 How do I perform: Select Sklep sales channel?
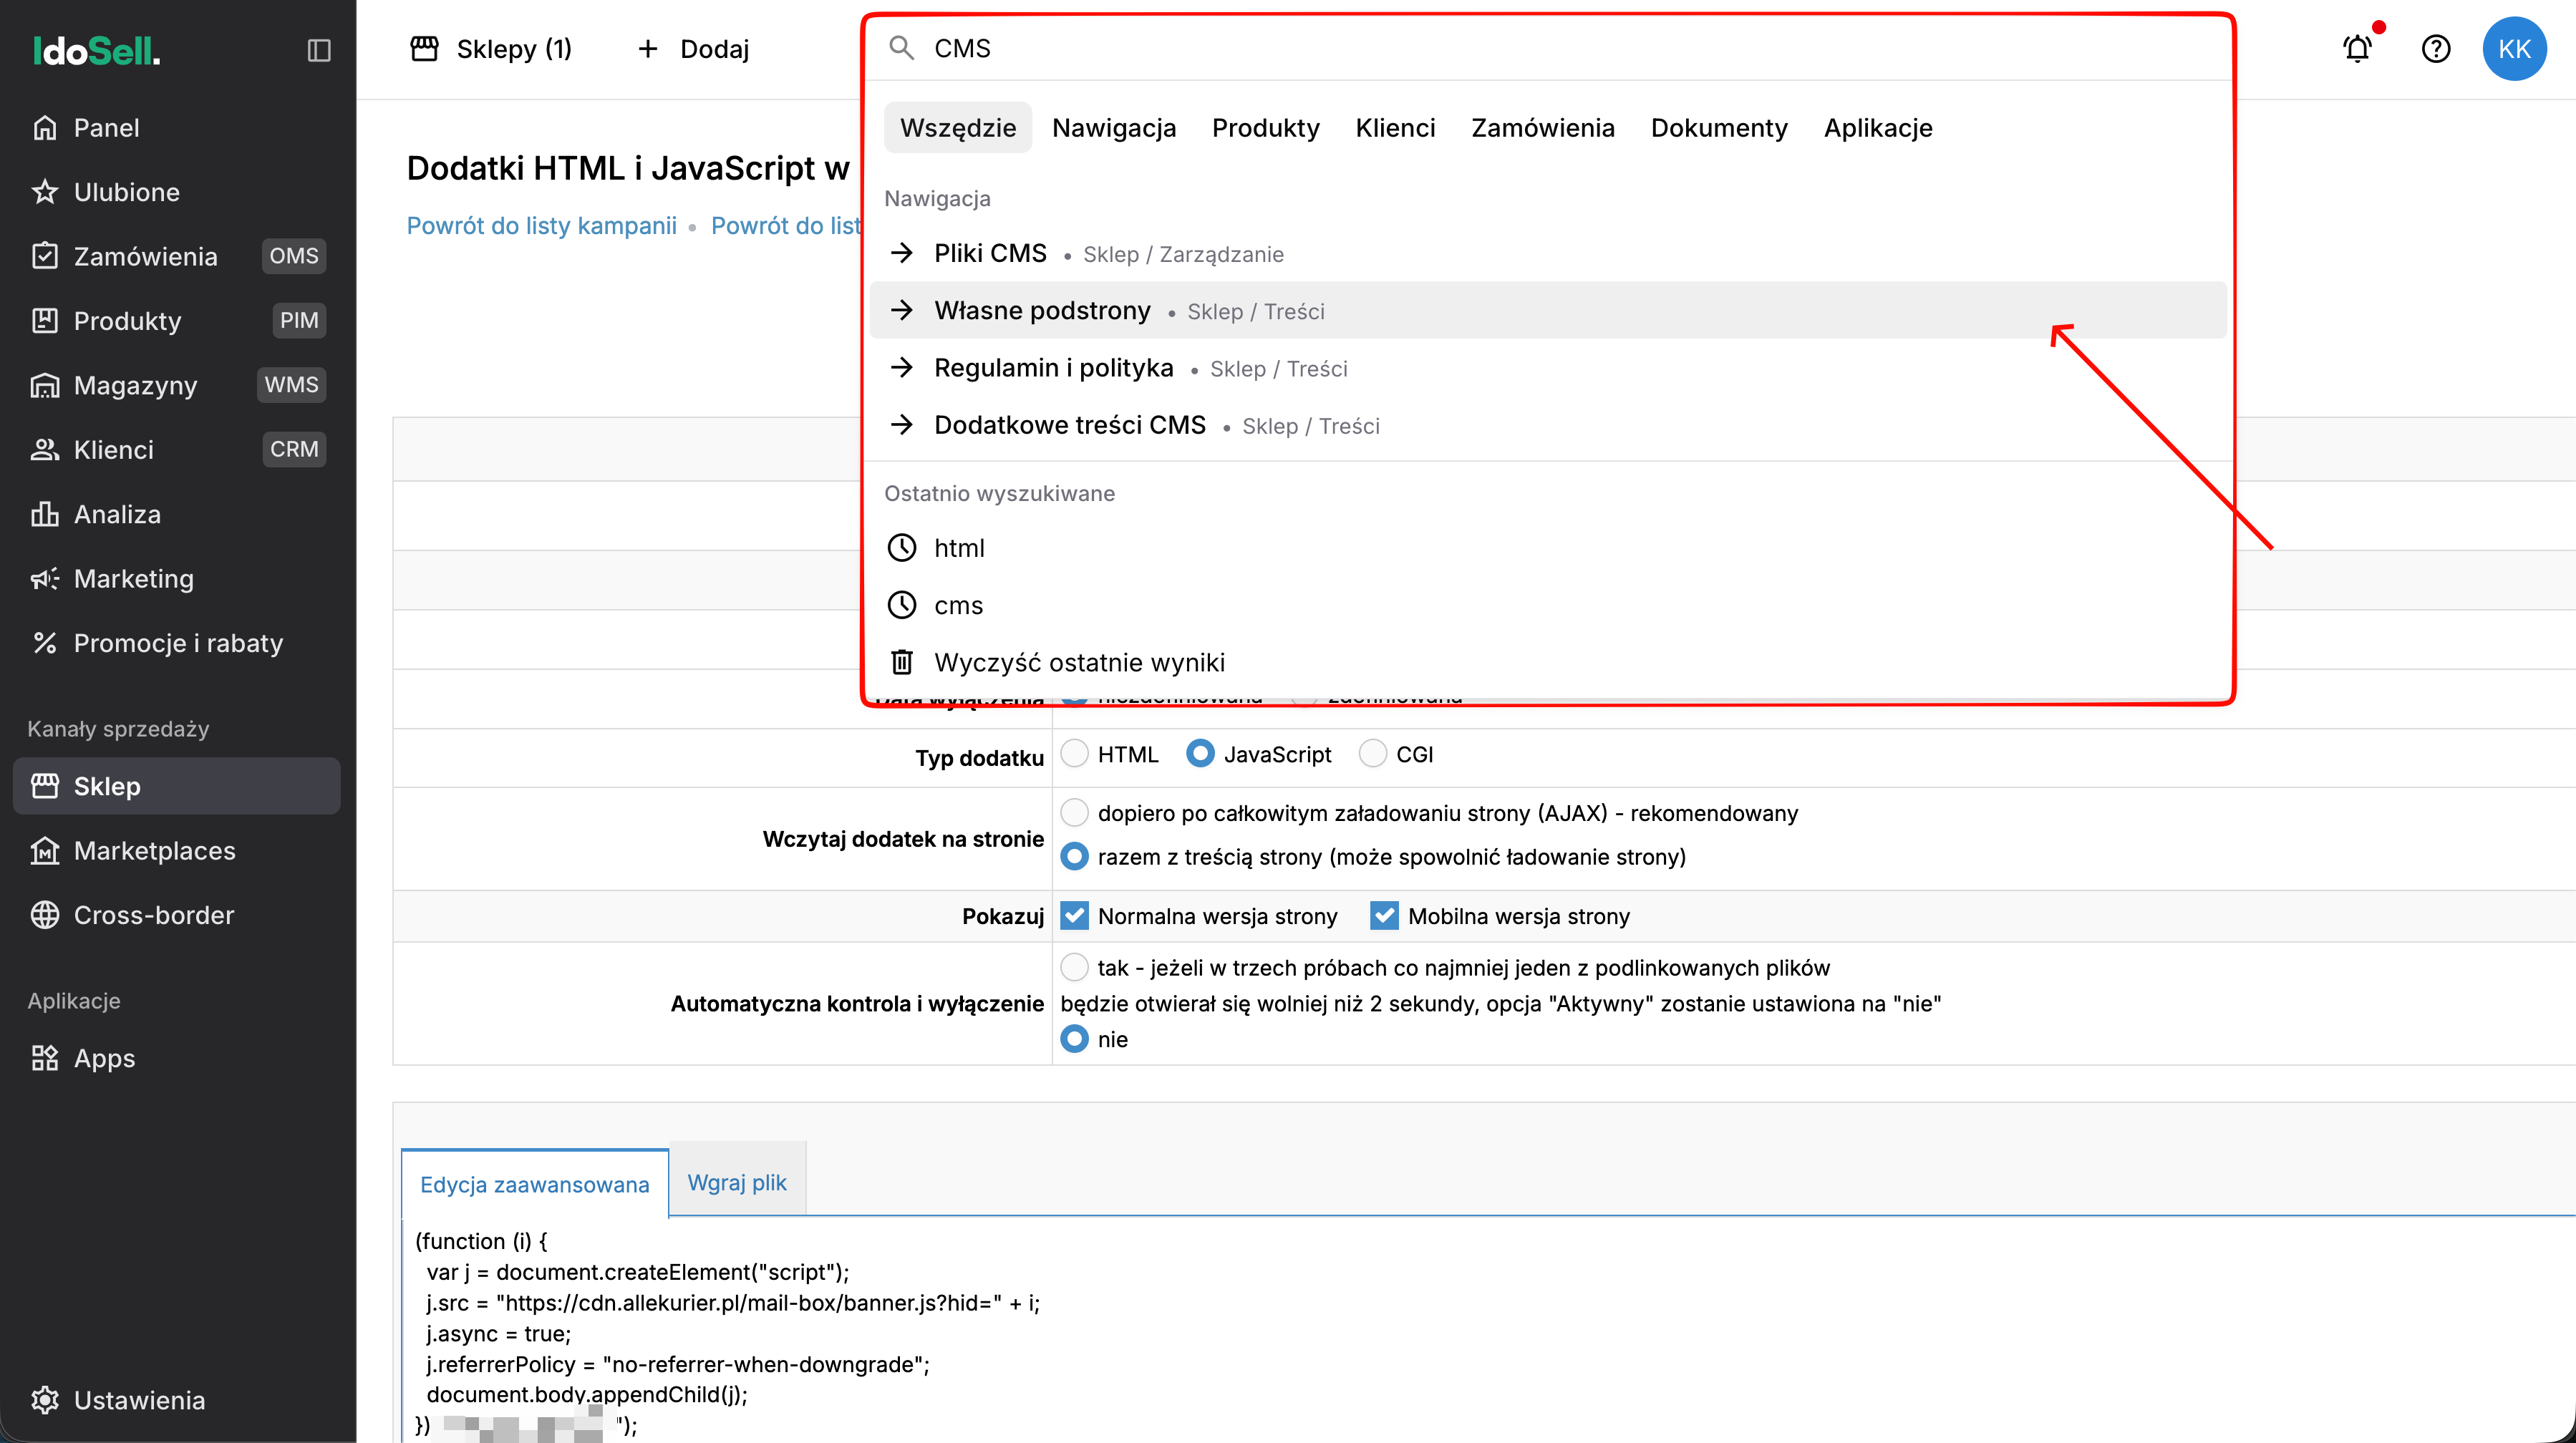(x=177, y=786)
